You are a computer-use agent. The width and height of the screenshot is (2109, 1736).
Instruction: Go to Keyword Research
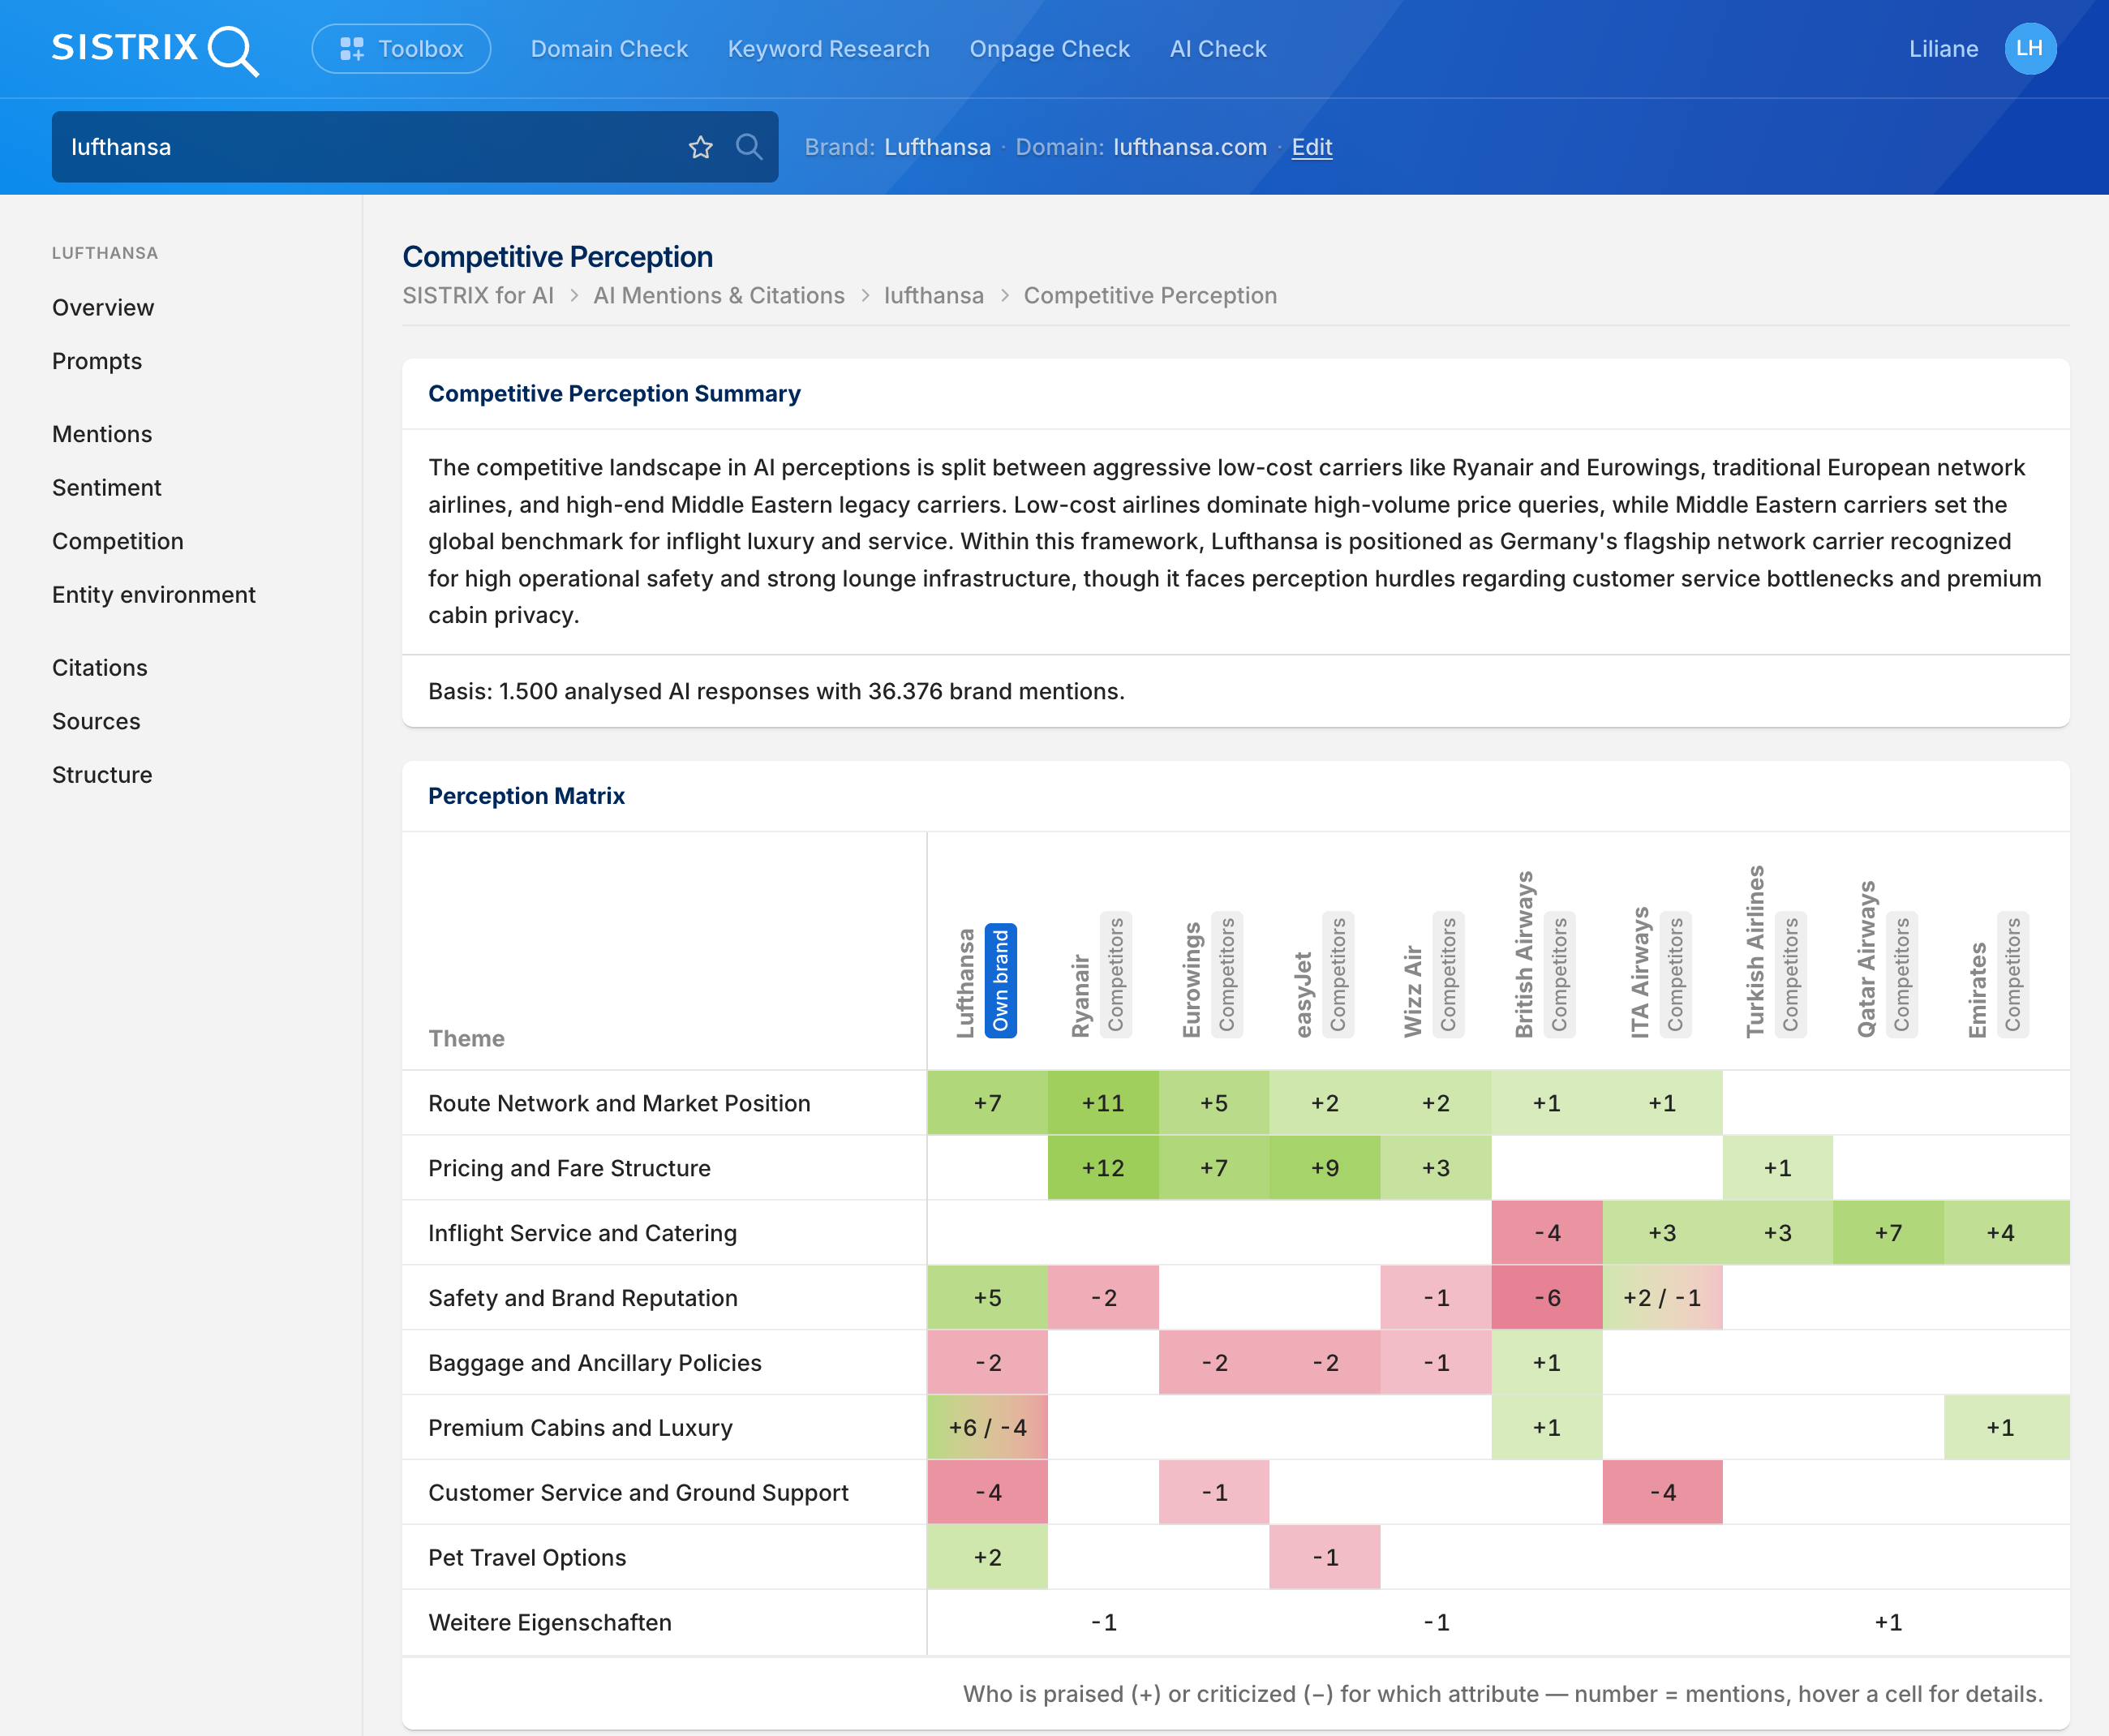(x=829, y=49)
